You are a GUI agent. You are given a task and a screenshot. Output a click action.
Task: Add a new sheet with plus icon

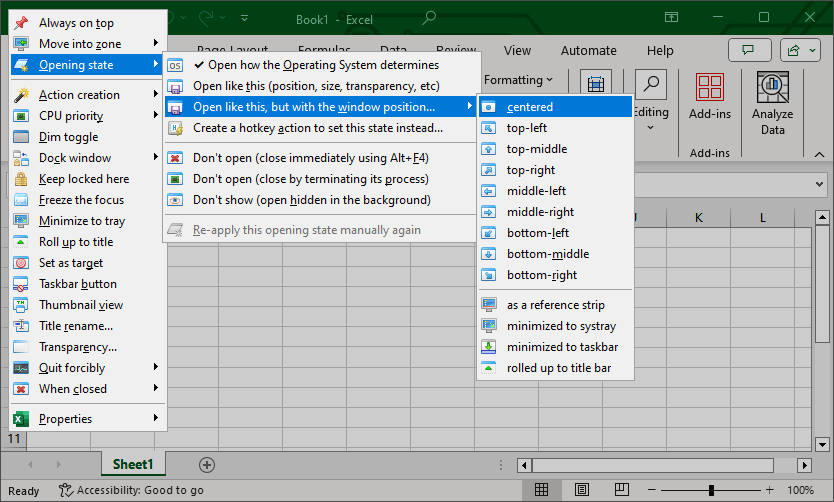(207, 465)
